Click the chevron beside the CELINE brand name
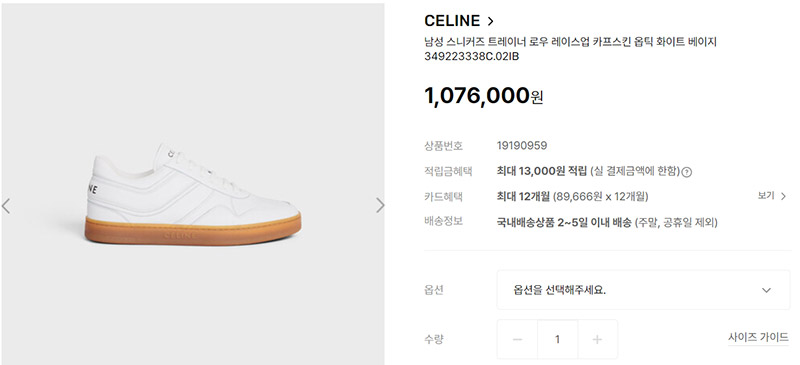Viewport: 800px width, 365px height. [x=490, y=21]
